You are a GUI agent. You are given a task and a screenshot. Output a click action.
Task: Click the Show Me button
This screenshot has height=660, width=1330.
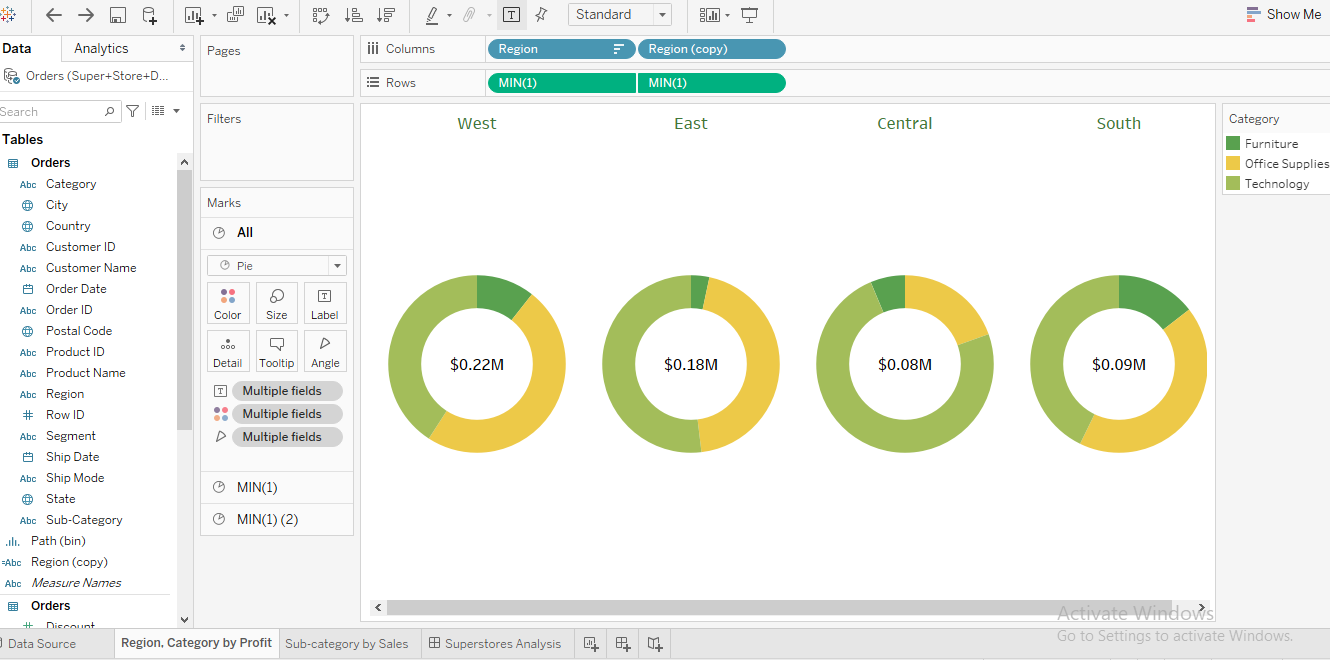[x=1283, y=14]
